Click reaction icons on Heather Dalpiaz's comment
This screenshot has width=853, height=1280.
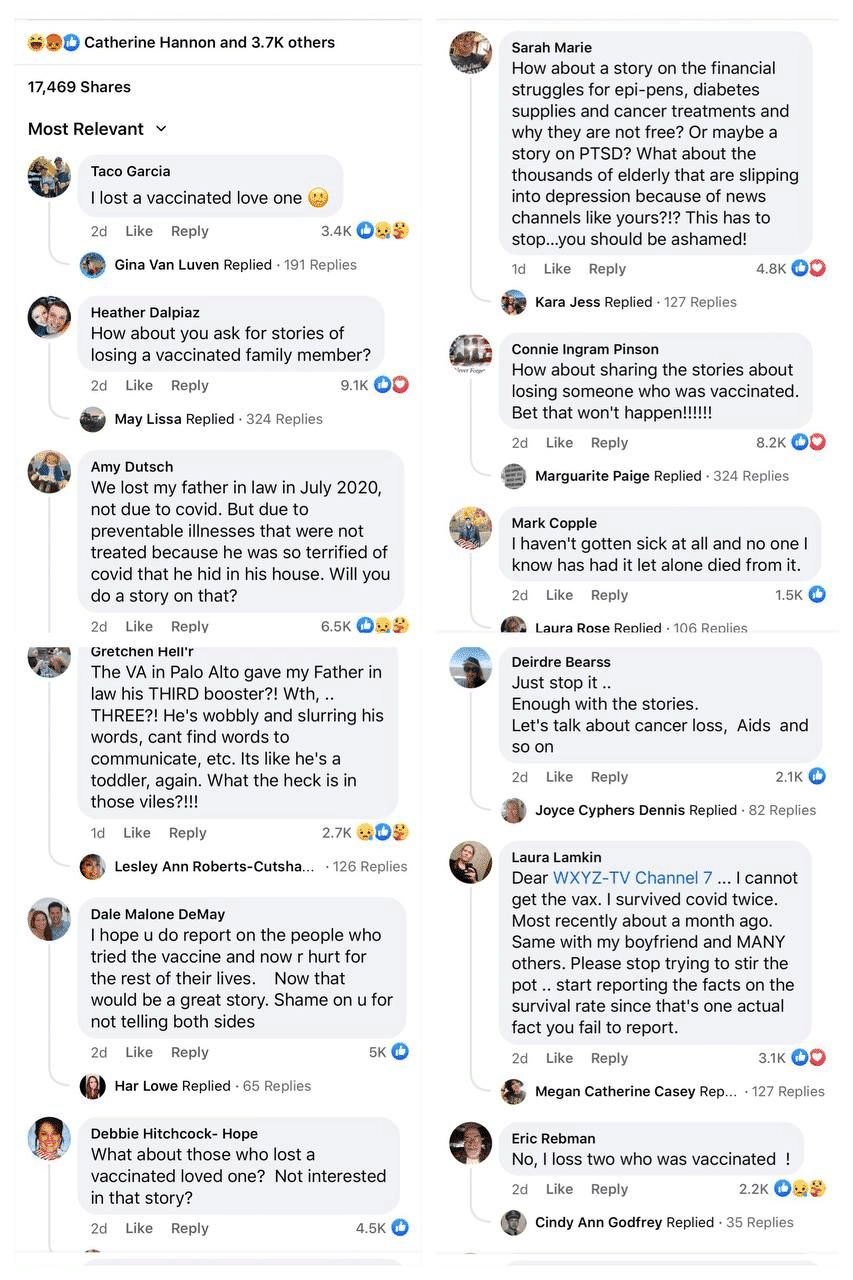click(391, 385)
